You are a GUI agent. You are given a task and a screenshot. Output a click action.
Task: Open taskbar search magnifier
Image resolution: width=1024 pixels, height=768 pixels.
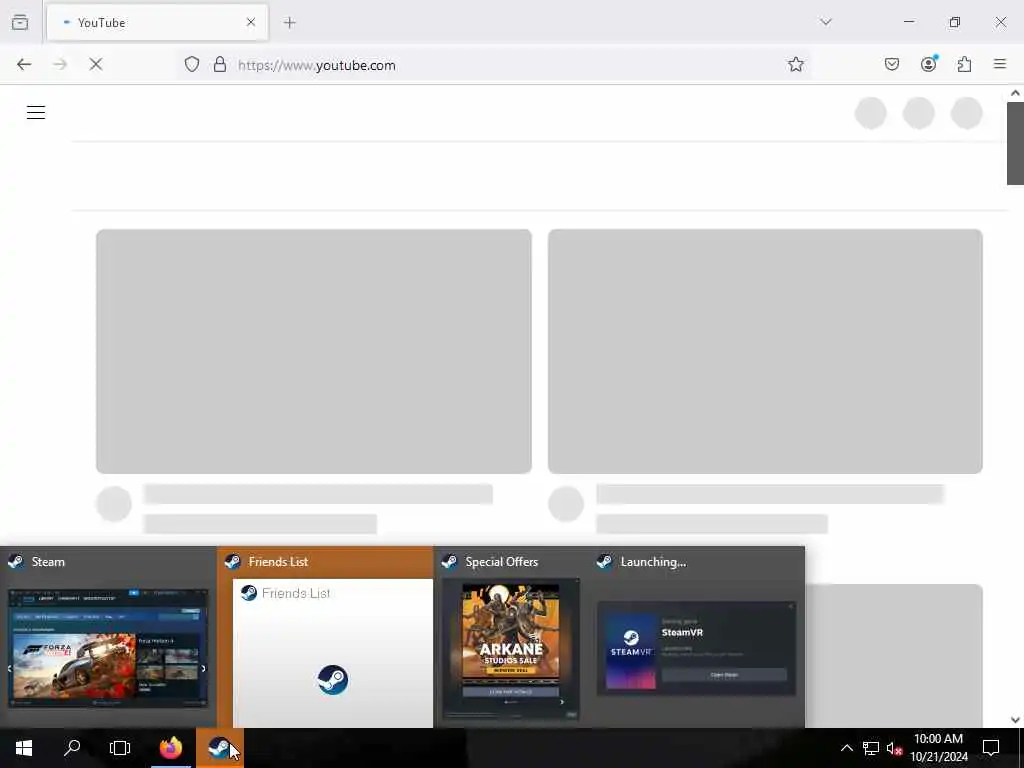pos(72,748)
